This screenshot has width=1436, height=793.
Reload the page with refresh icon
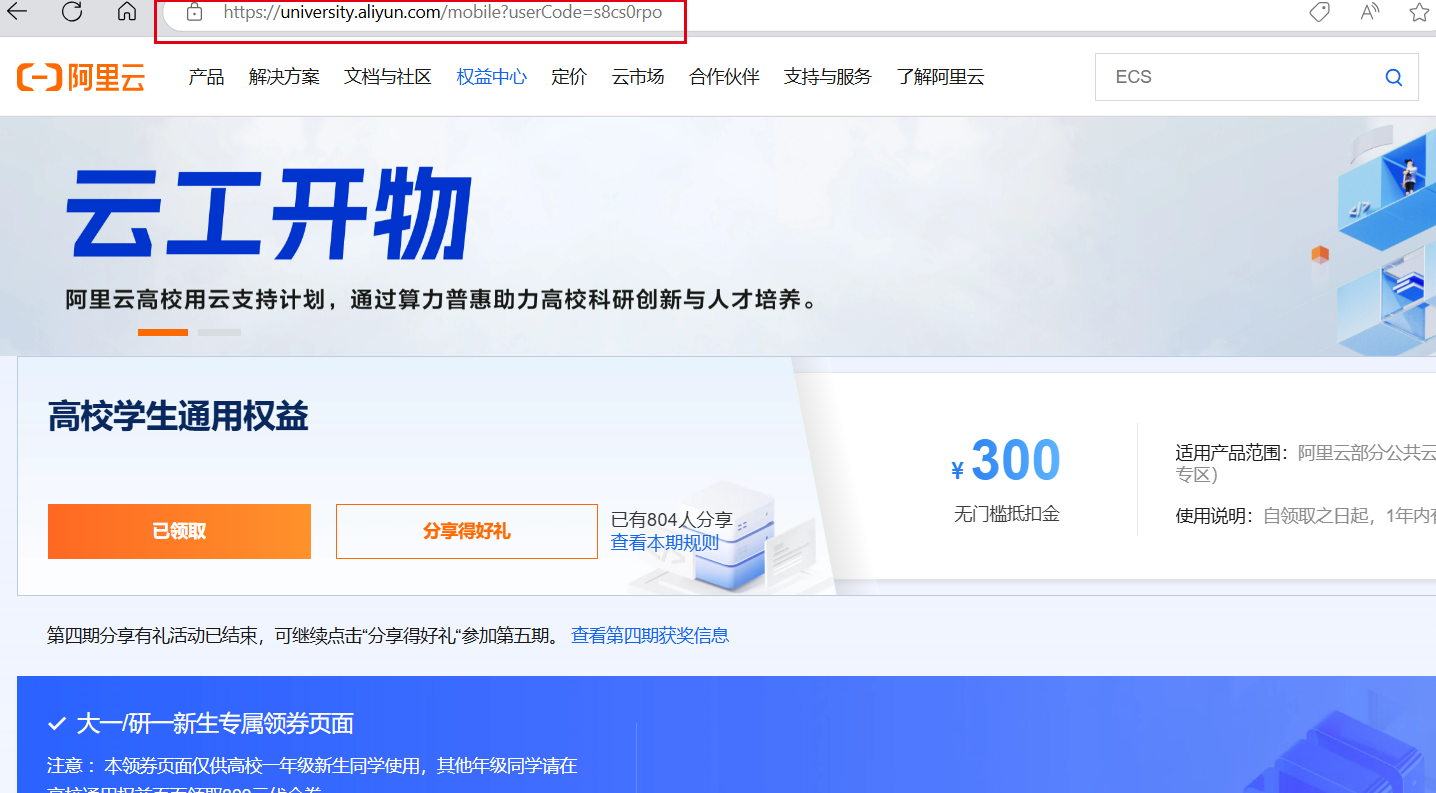72,11
